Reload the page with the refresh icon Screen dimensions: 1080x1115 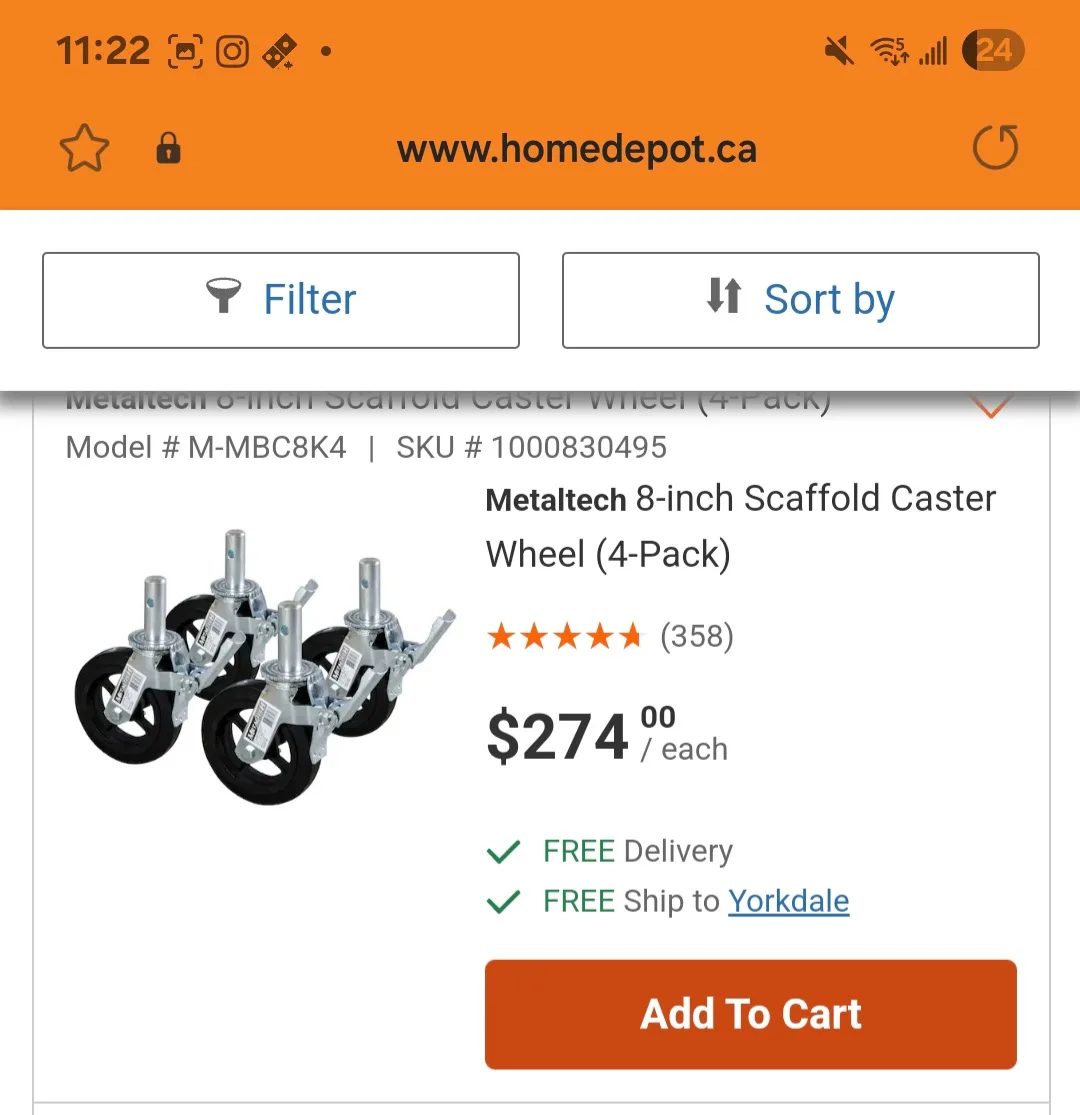995,147
